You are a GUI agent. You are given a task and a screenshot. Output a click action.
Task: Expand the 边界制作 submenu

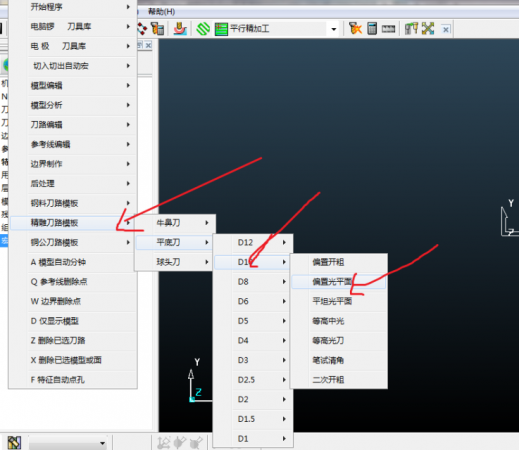tap(73, 164)
